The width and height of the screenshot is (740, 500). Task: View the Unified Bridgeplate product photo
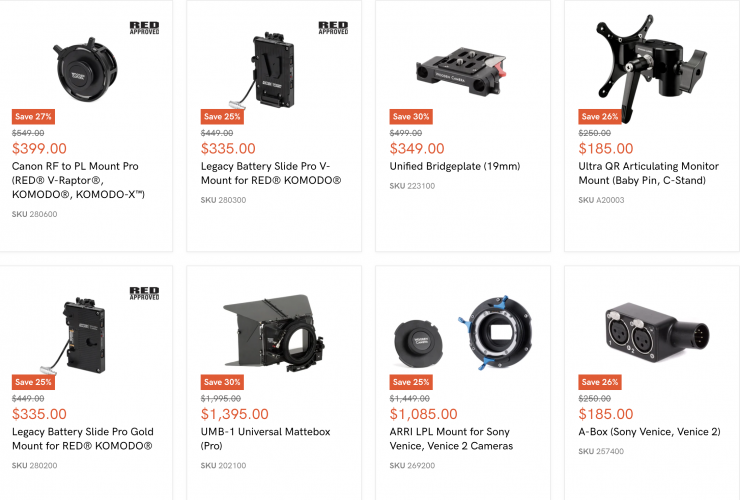click(x=462, y=71)
